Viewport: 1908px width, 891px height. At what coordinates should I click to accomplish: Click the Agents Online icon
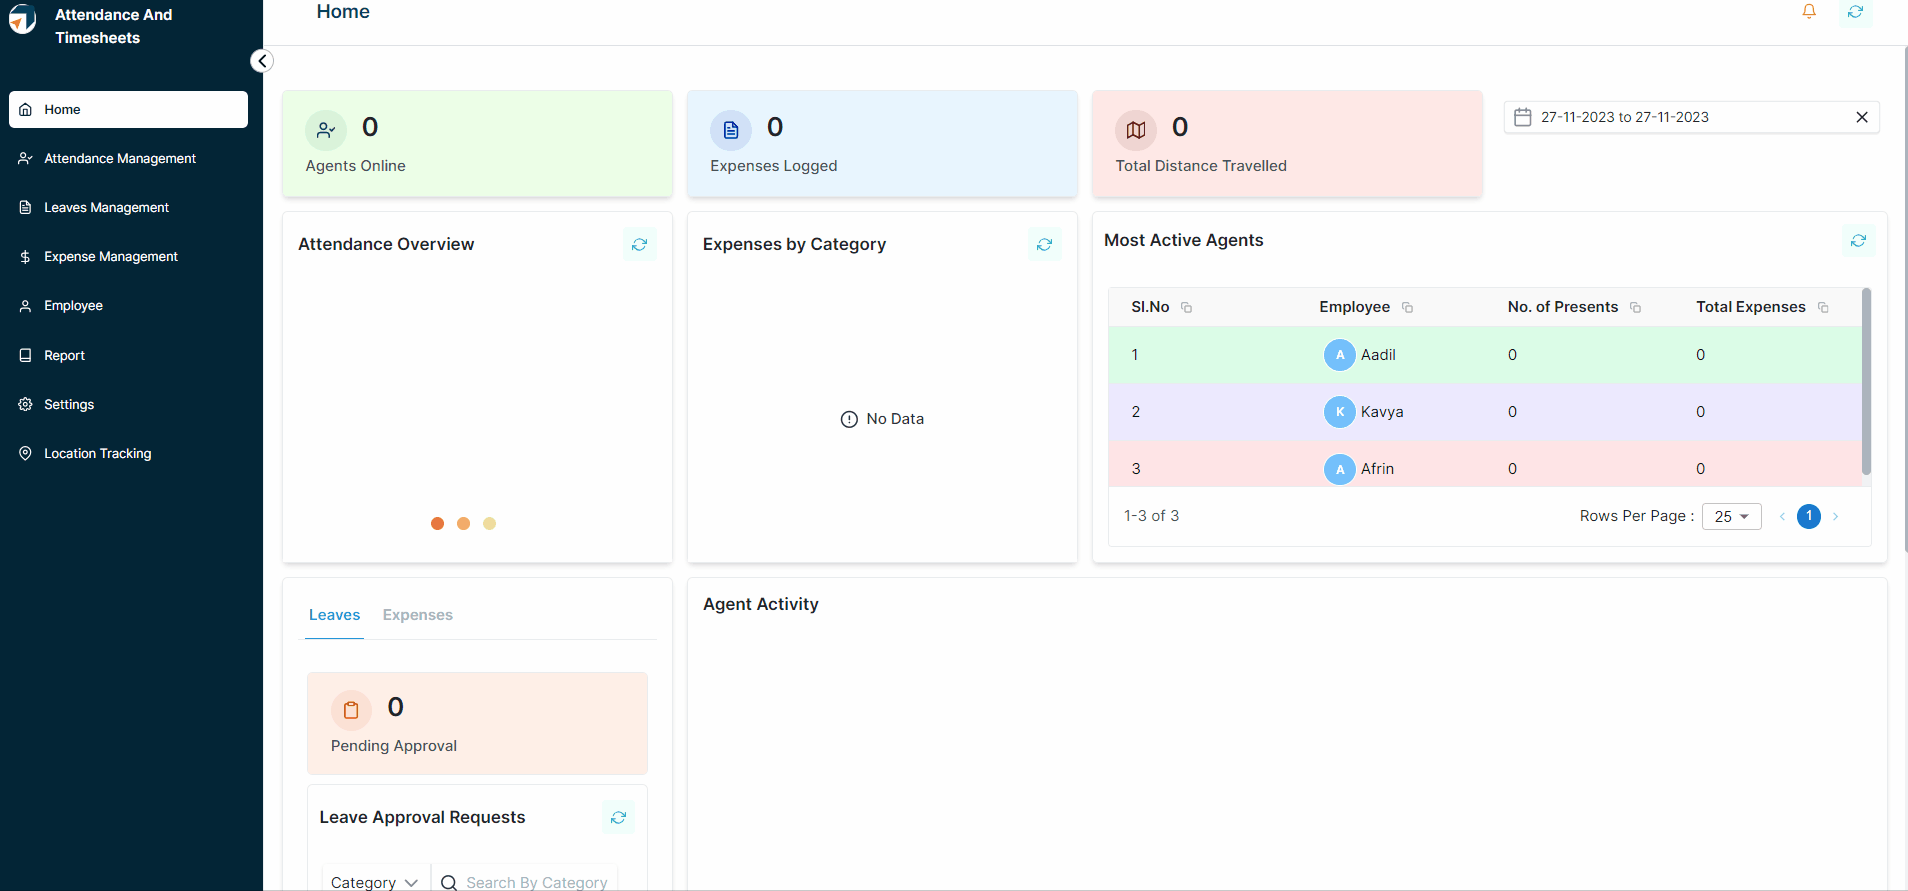coord(326,130)
